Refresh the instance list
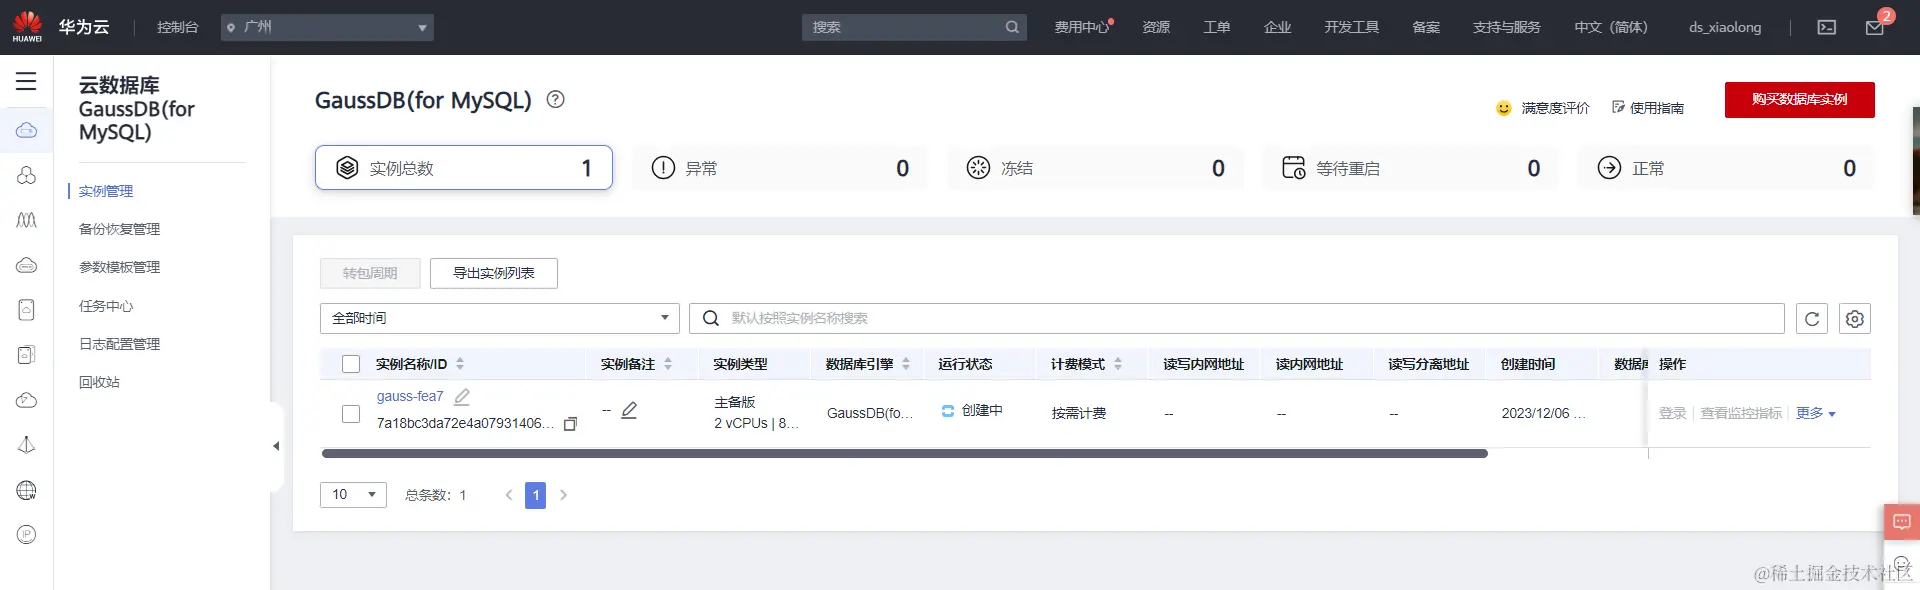The width and height of the screenshot is (1920, 590). tap(1812, 318)
